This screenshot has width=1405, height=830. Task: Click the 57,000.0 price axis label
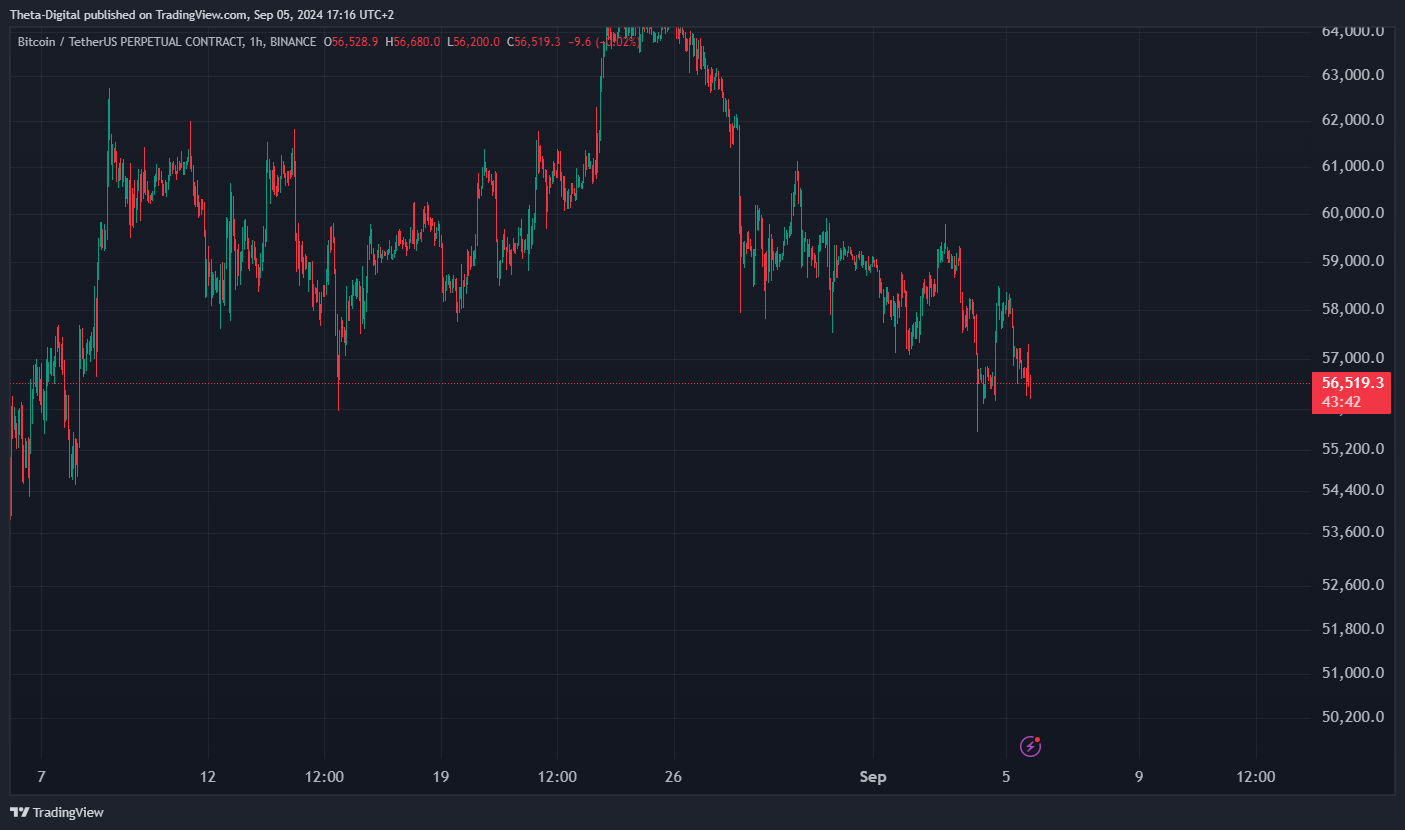(x=1353, y=358)
